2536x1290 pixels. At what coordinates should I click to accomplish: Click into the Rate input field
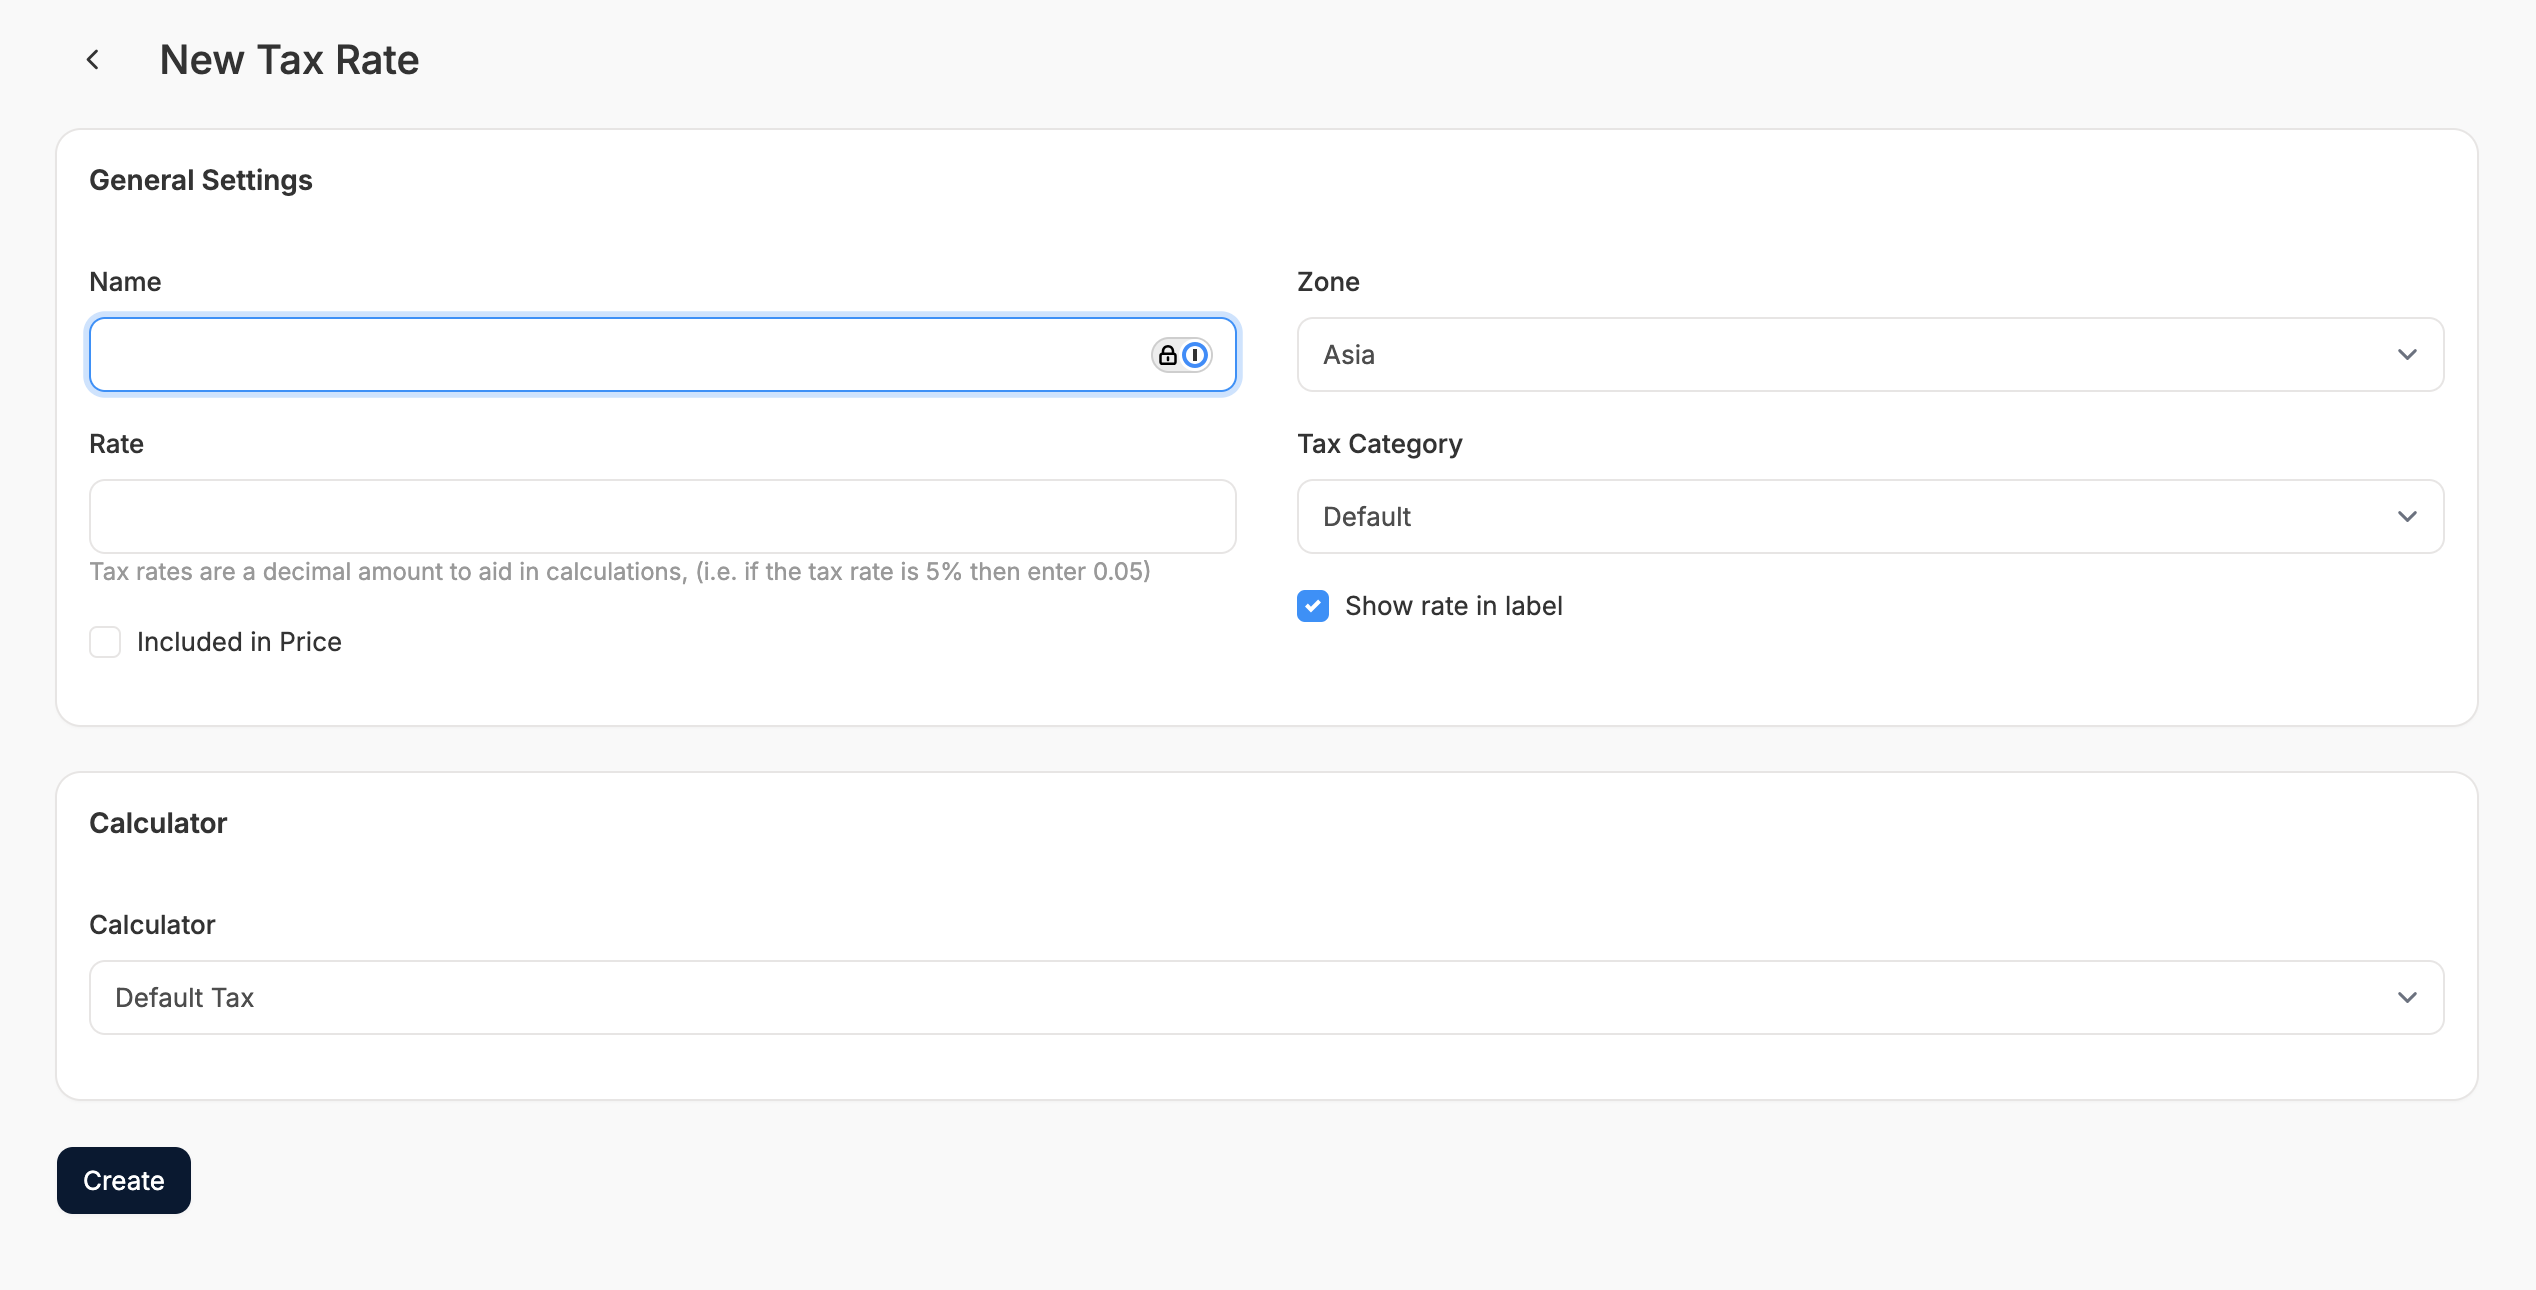pyautogui.click(x=662, y=517)
